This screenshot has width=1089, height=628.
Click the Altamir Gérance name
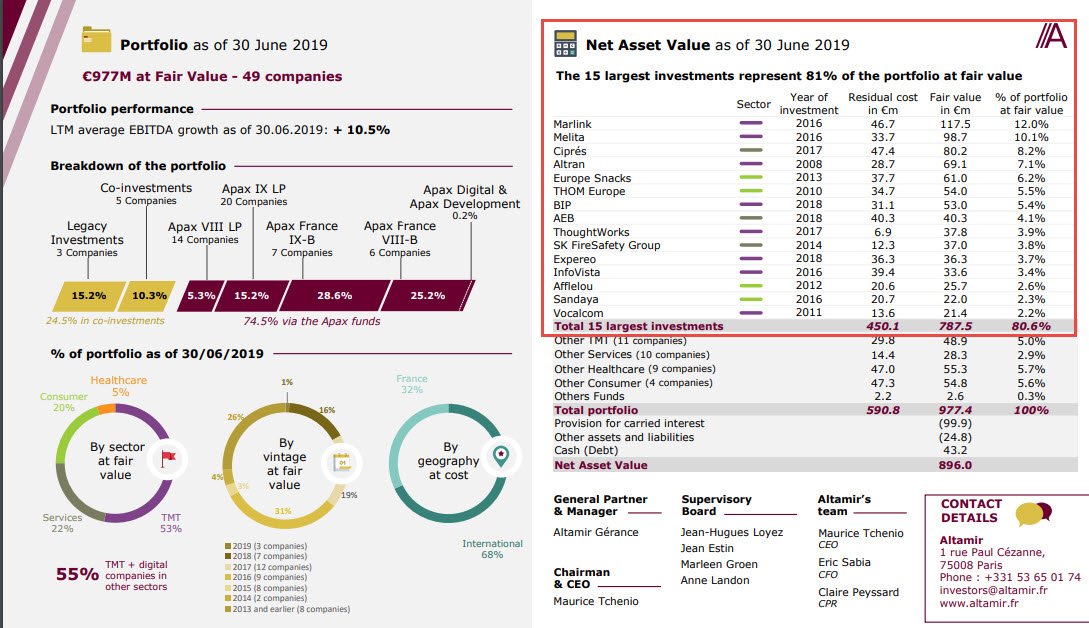[596, 532]
